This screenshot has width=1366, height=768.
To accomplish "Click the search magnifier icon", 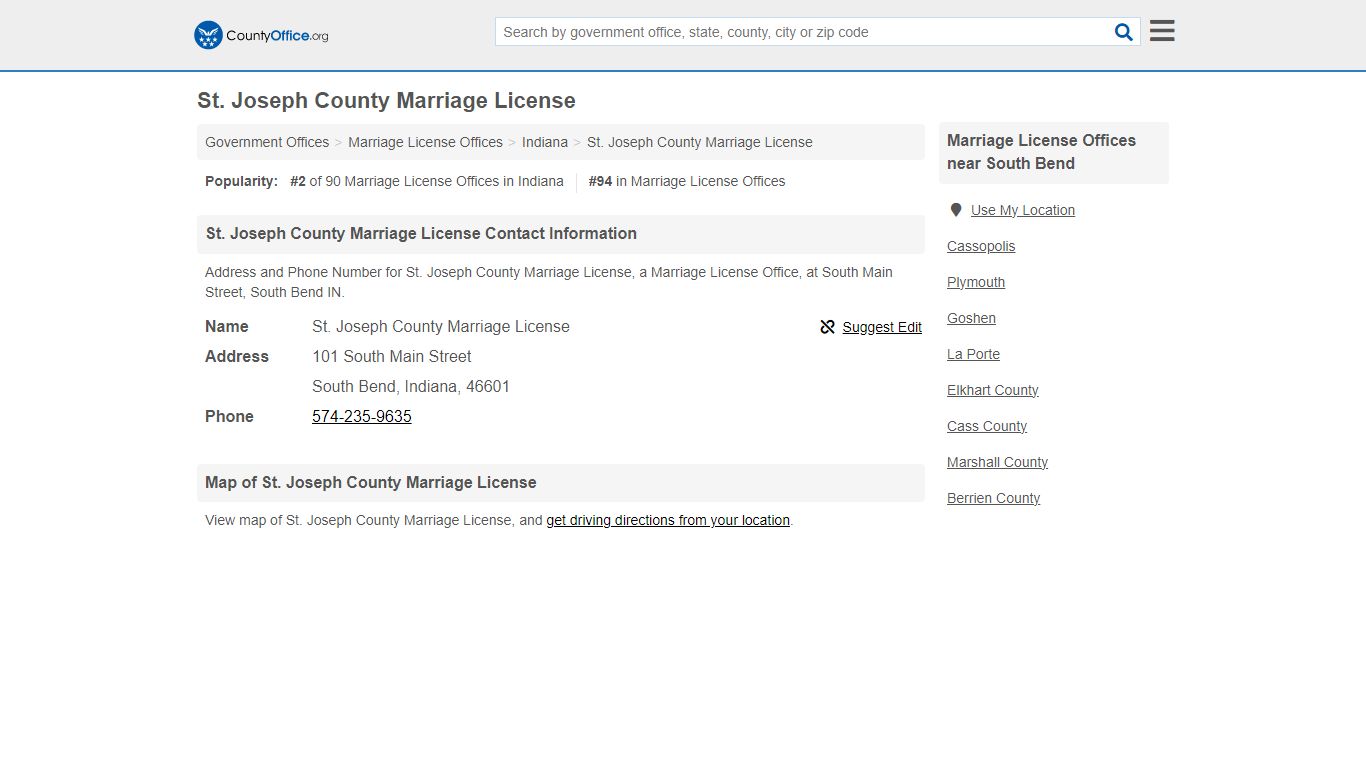I will click(1124, 32).
